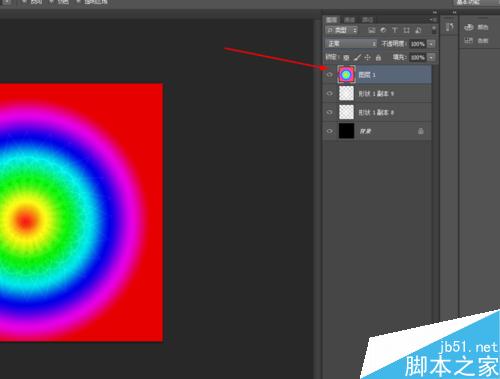Open the layer filter 类型 dropdown
Image resolution: width=500 pixels, height=379 pixels.
click(x=342, y=30)
